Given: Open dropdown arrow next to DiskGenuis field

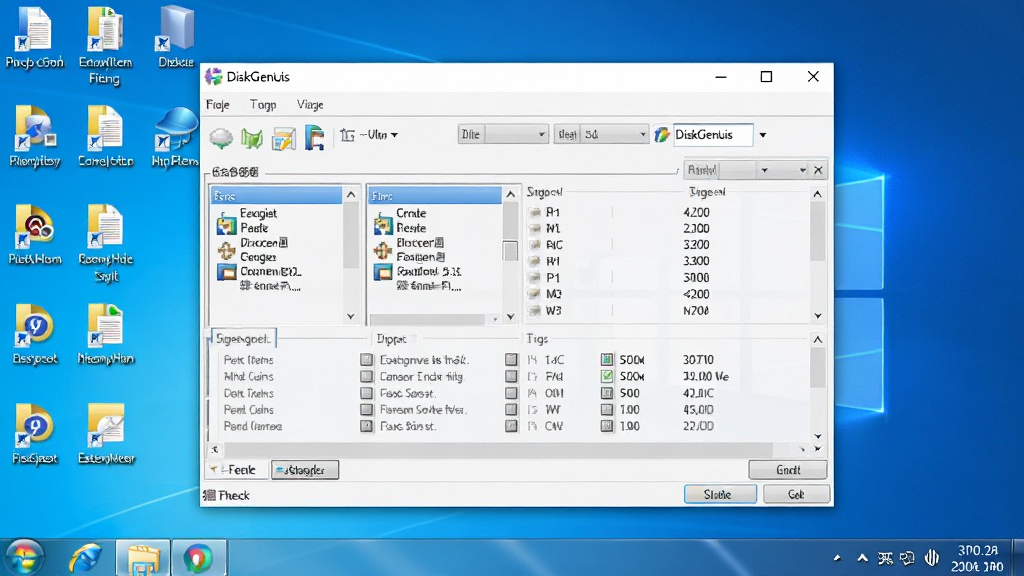Looking at the screenshot, I should (762, 135).
